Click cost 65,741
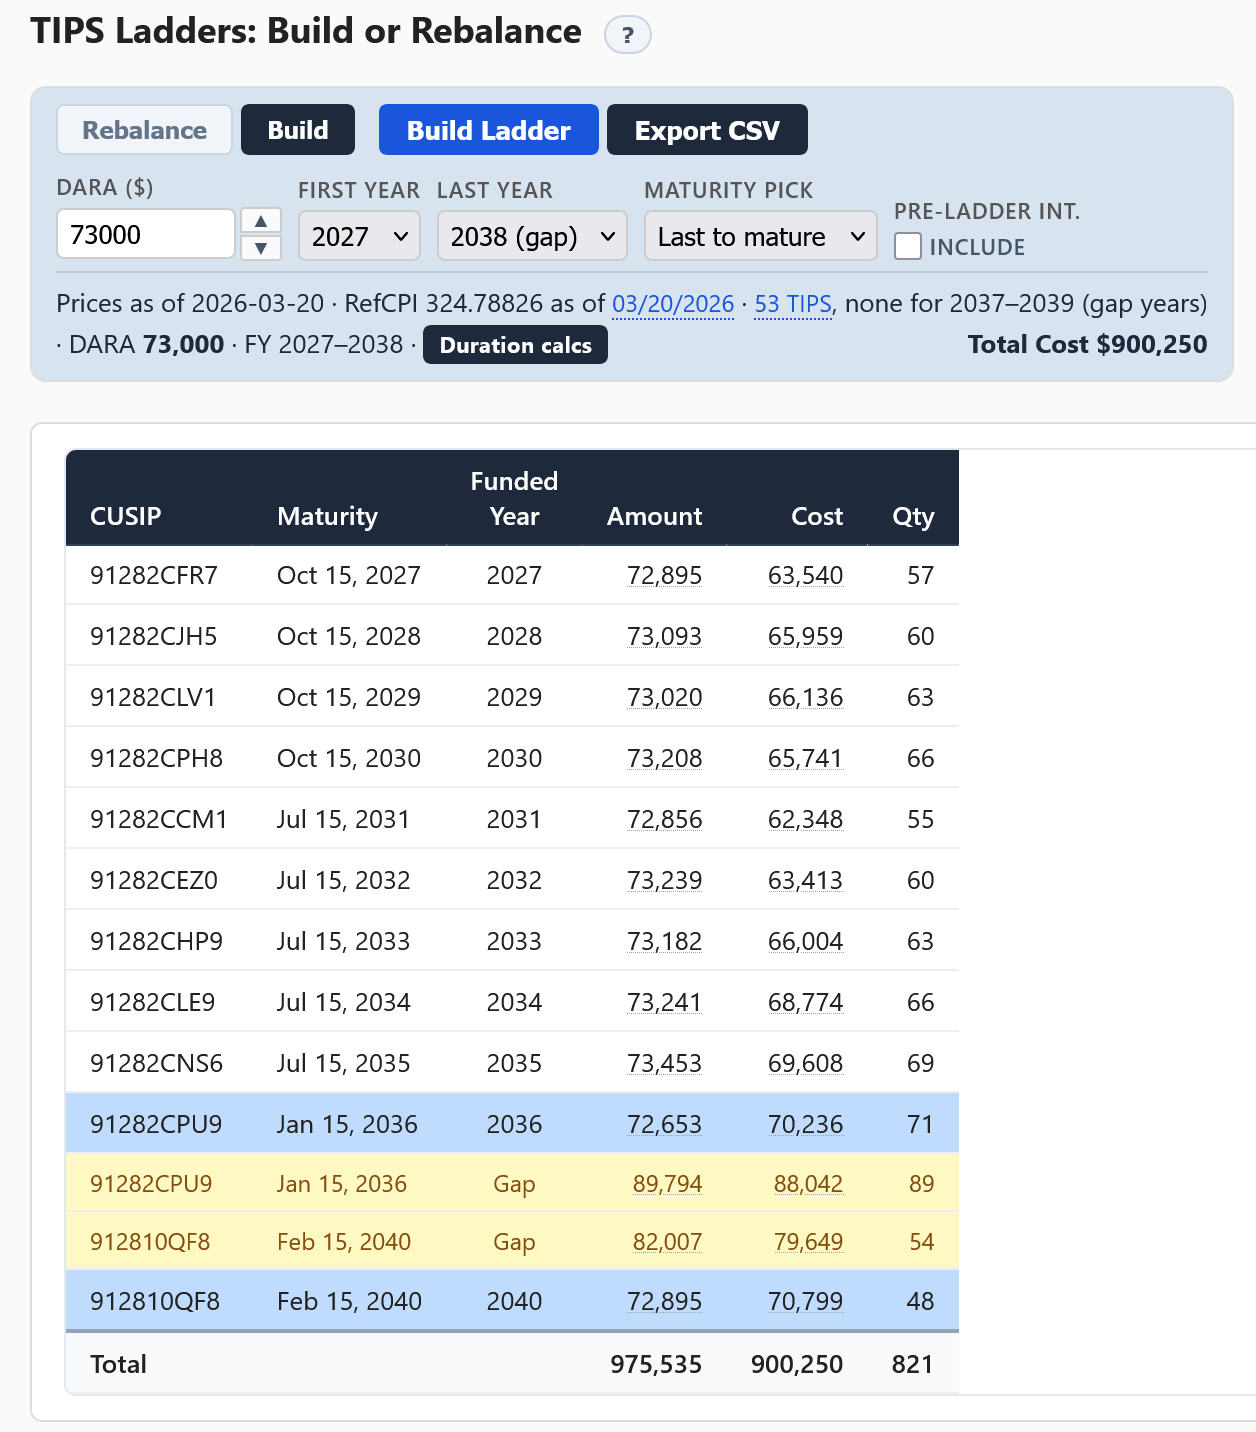The image size is (1256, 1432). point(806,758)
